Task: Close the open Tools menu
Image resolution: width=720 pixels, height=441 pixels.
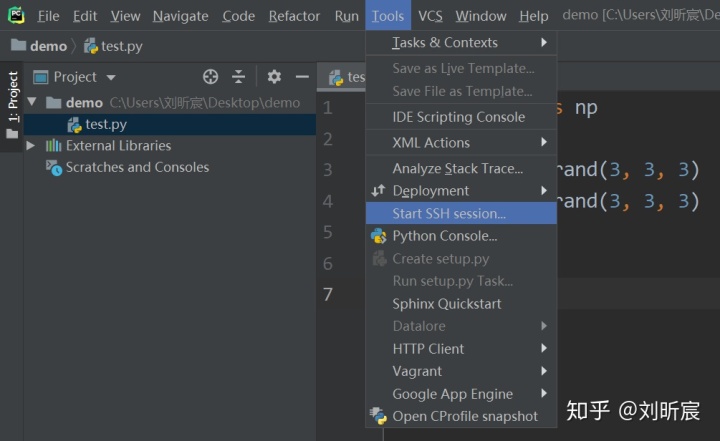Action: point(388,16)
